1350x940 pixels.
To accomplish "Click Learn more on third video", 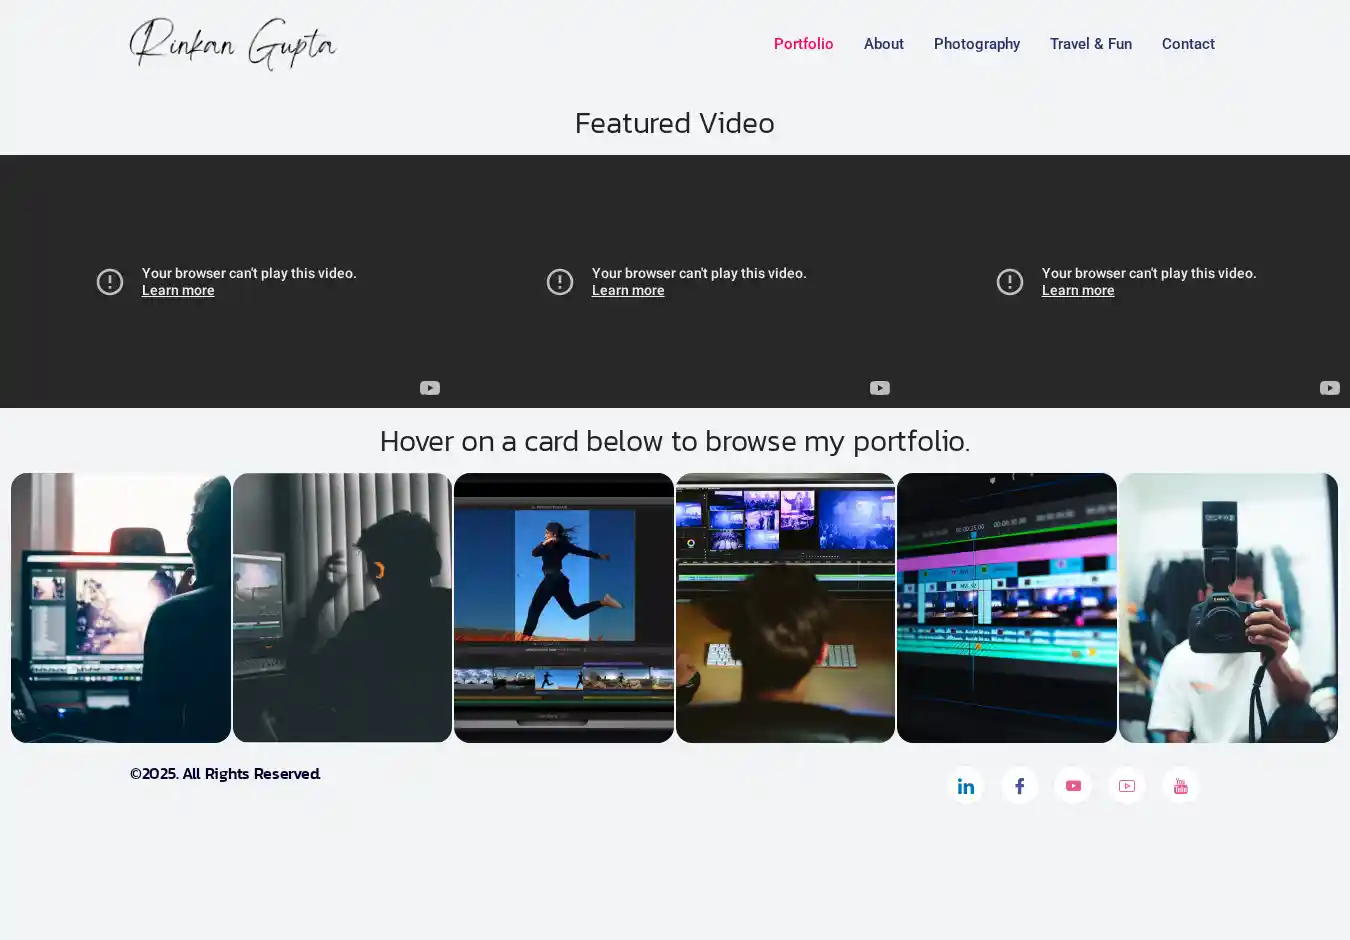I will [x=1078, y=291].
